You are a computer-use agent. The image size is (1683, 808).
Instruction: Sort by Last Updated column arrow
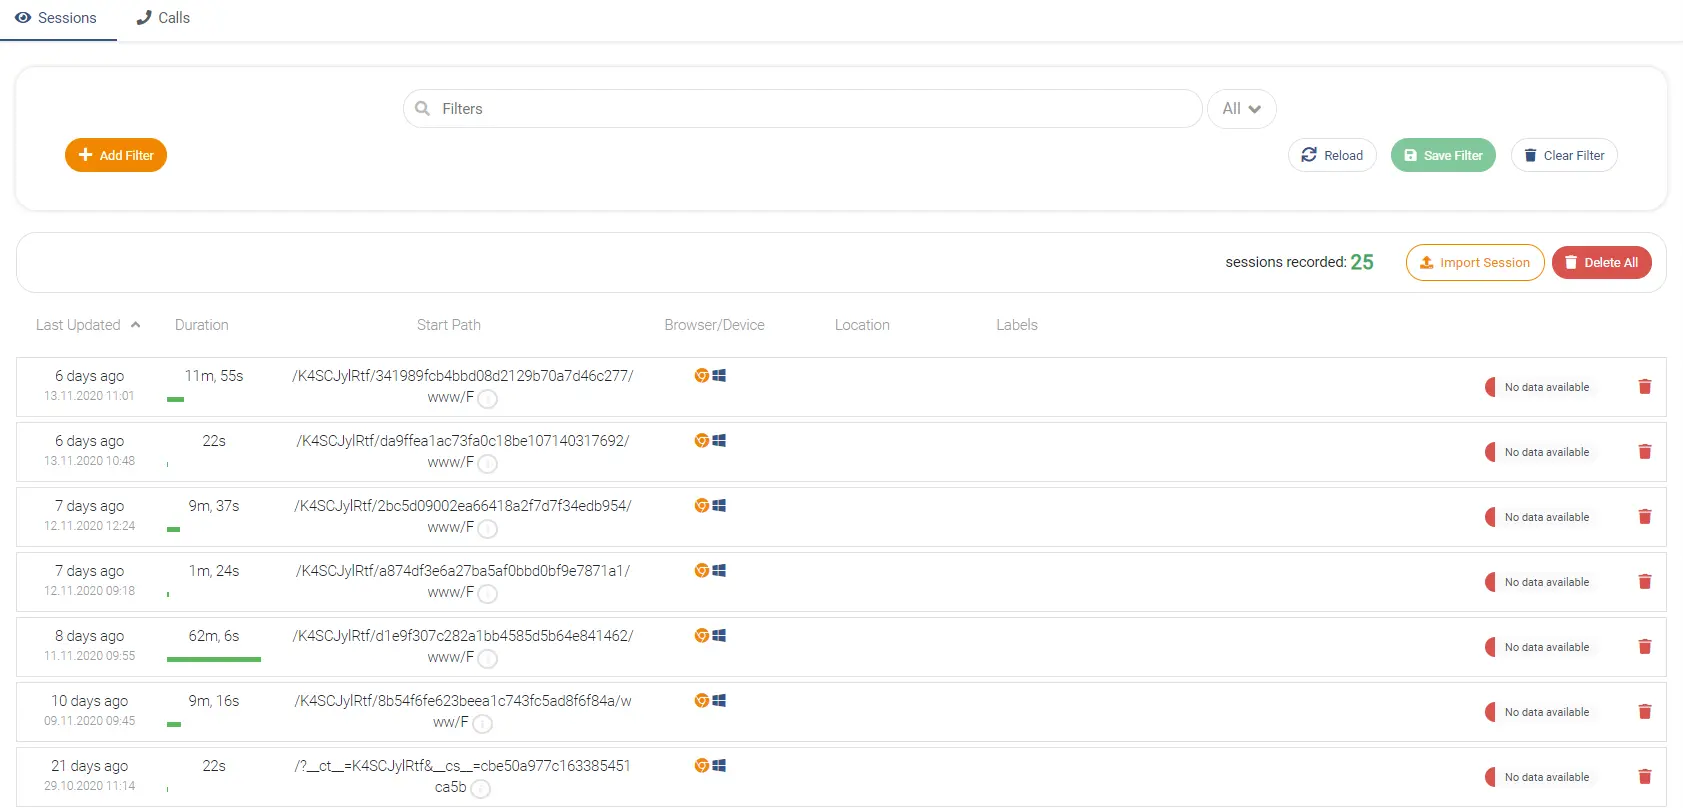coord(135,325)
